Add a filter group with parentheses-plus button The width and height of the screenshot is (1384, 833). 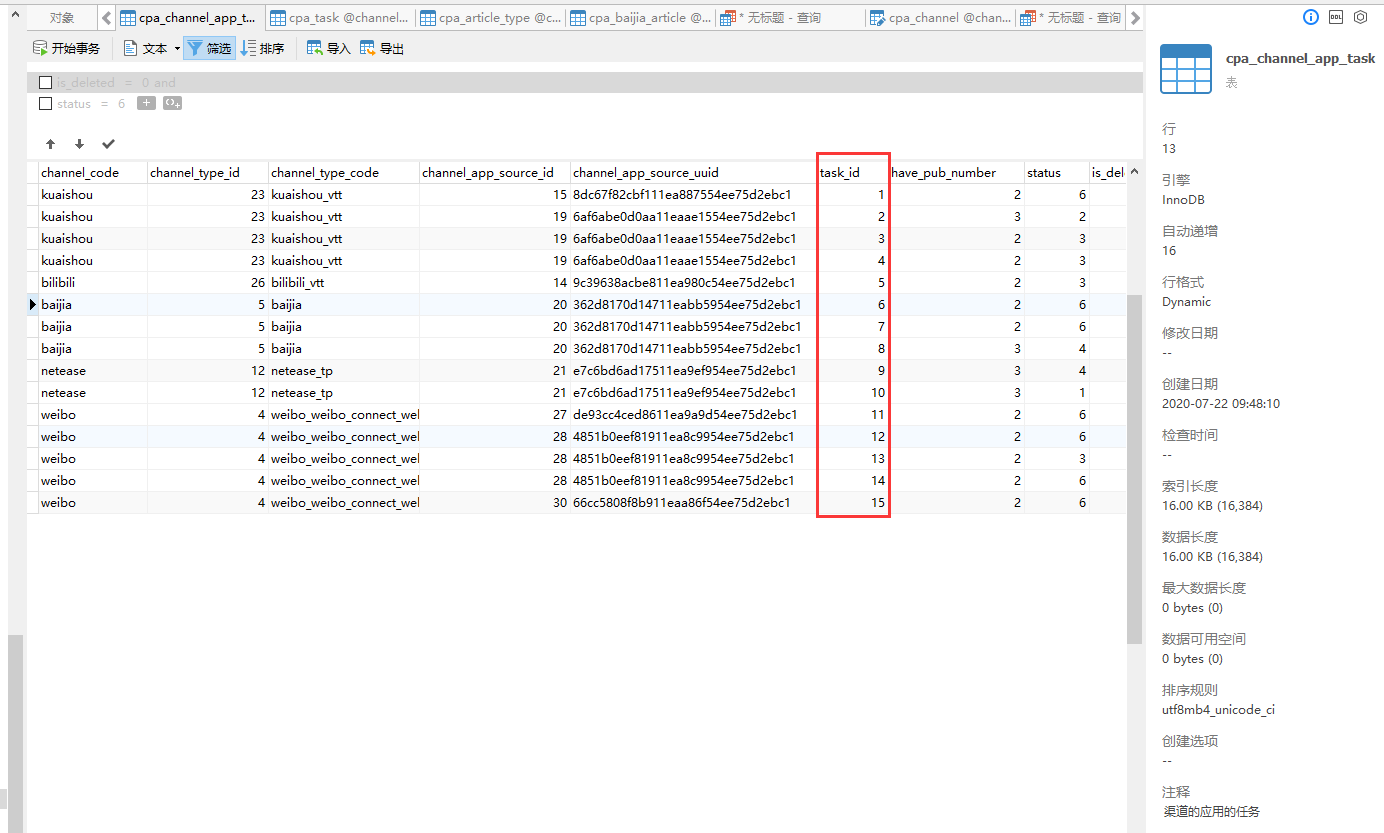click(x=172, y=103)
